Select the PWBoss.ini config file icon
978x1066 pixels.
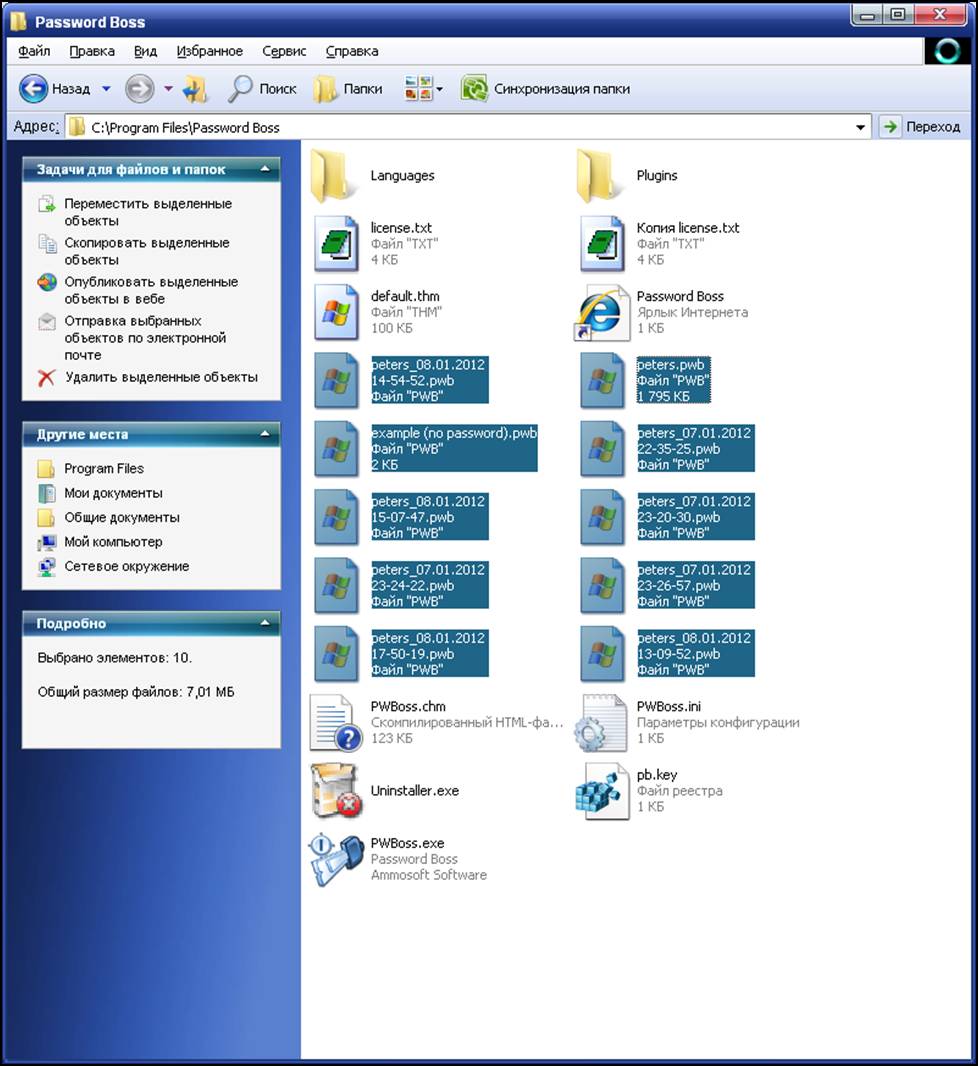[601, 723]
